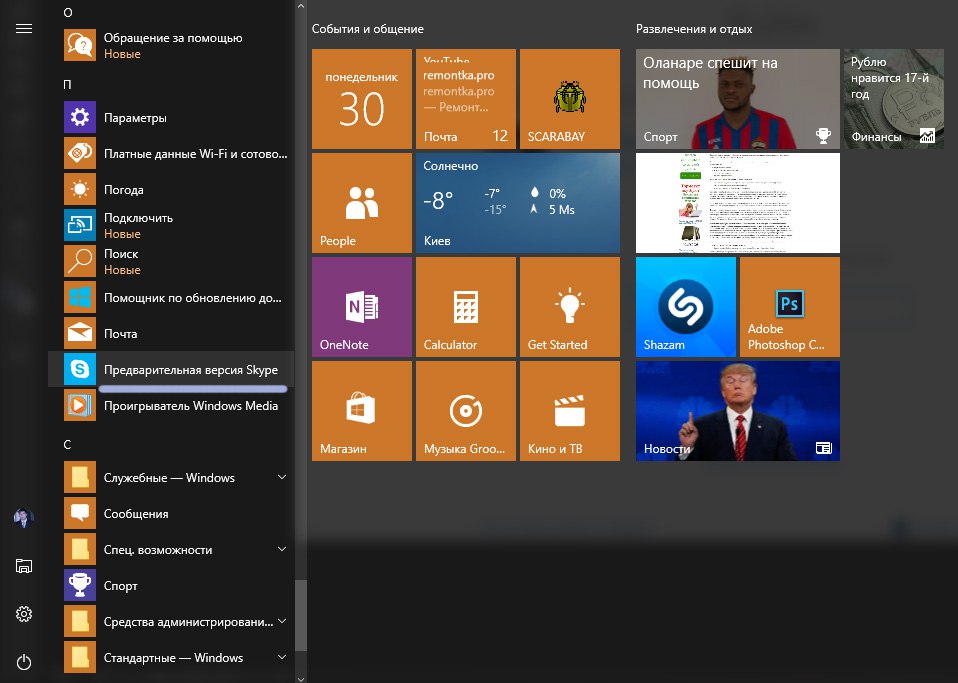Image resolution: width=958 pixels, height=683 pixels.
Task: Open Settings gear in left sidebar
Action: [x=24, y=614]
